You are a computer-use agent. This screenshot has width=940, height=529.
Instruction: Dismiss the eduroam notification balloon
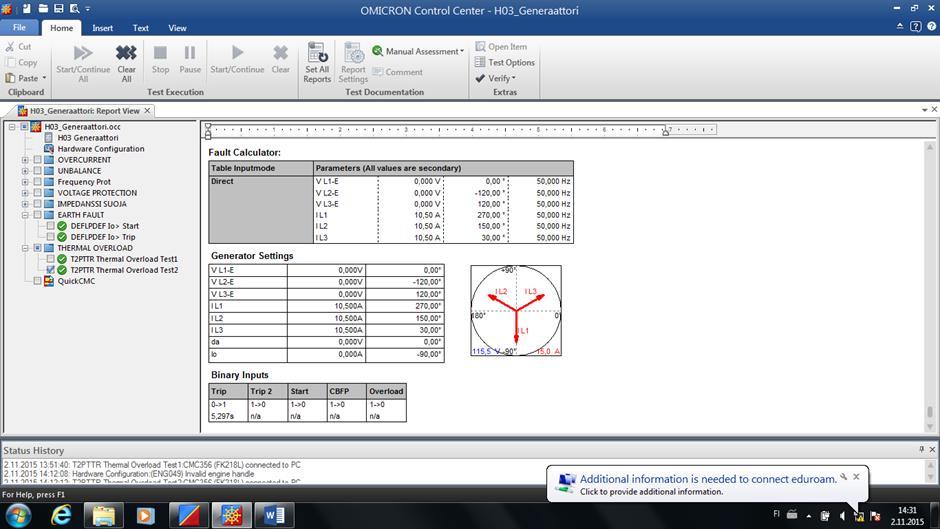point(856,476)
